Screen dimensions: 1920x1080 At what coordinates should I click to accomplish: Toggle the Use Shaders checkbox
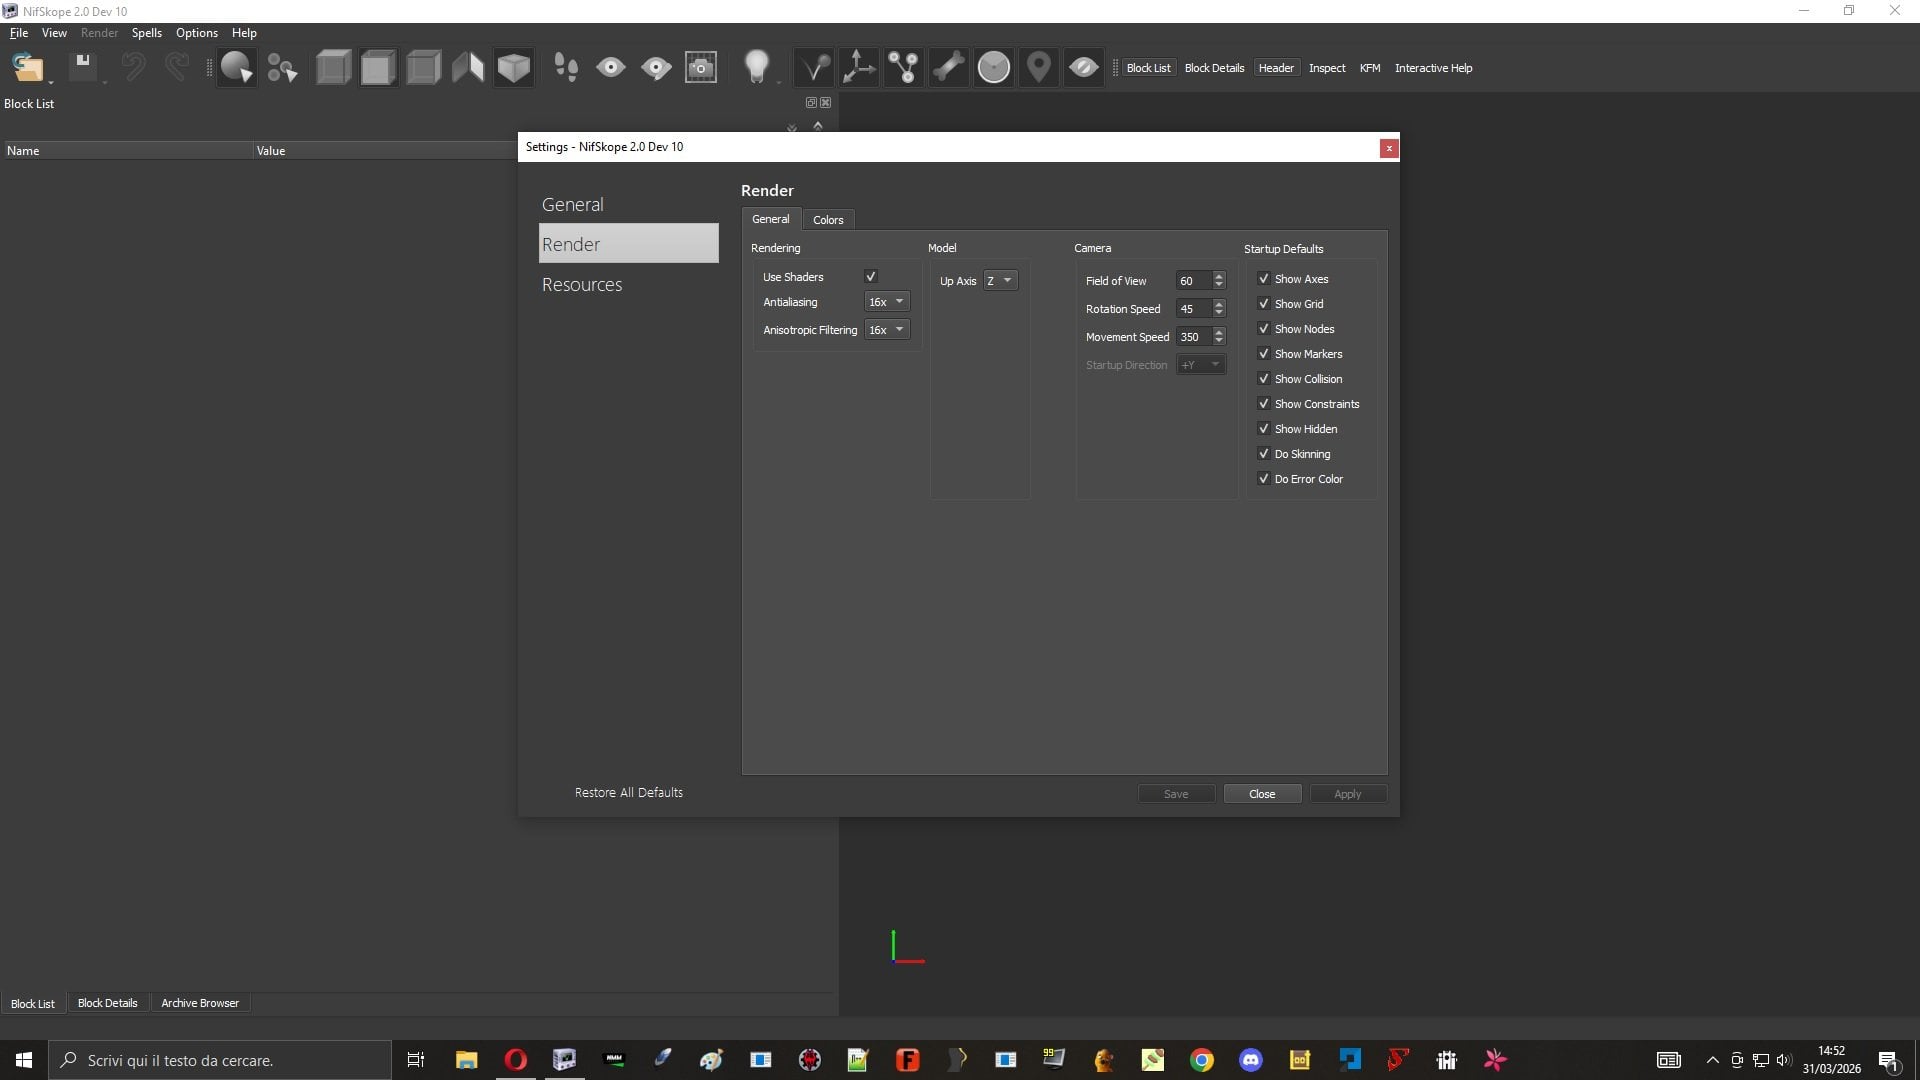(871, 277)
